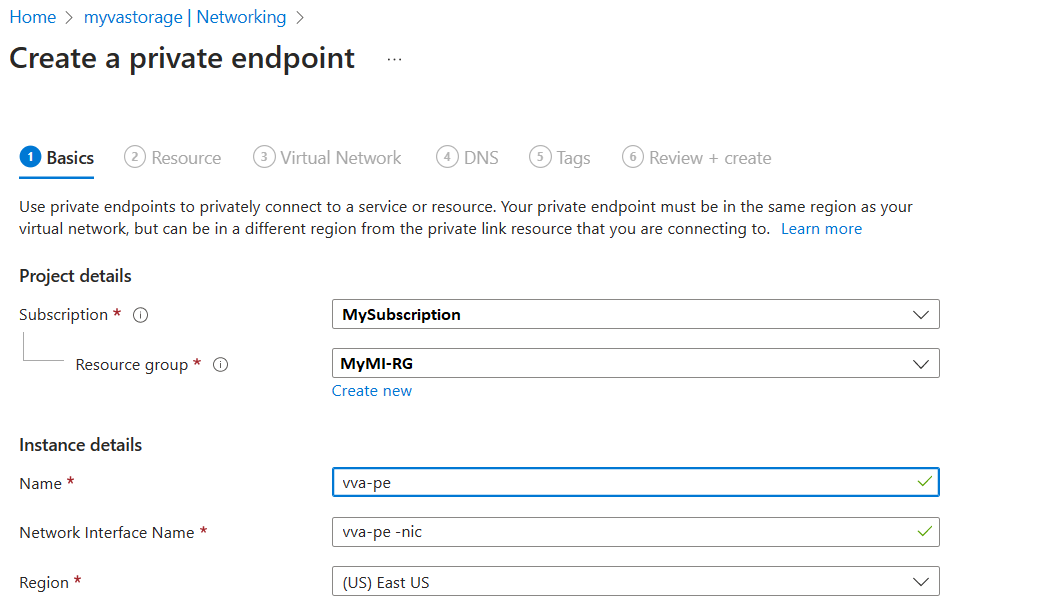Click the Learn more link
This screenshot has width=1037, height=609.
[x=821, y=228]
